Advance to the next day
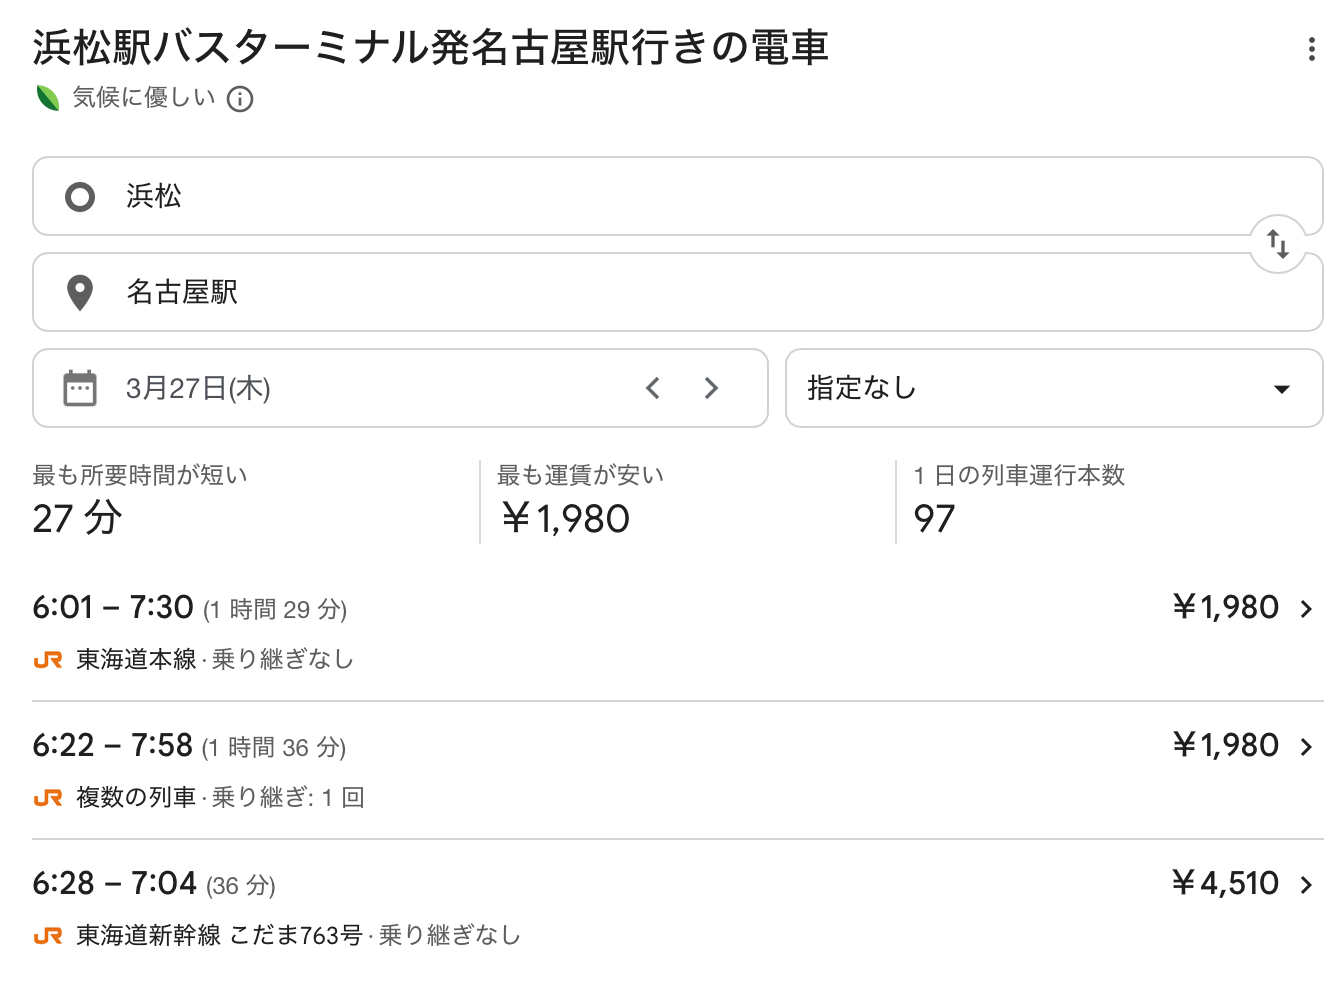 (711, 388)
